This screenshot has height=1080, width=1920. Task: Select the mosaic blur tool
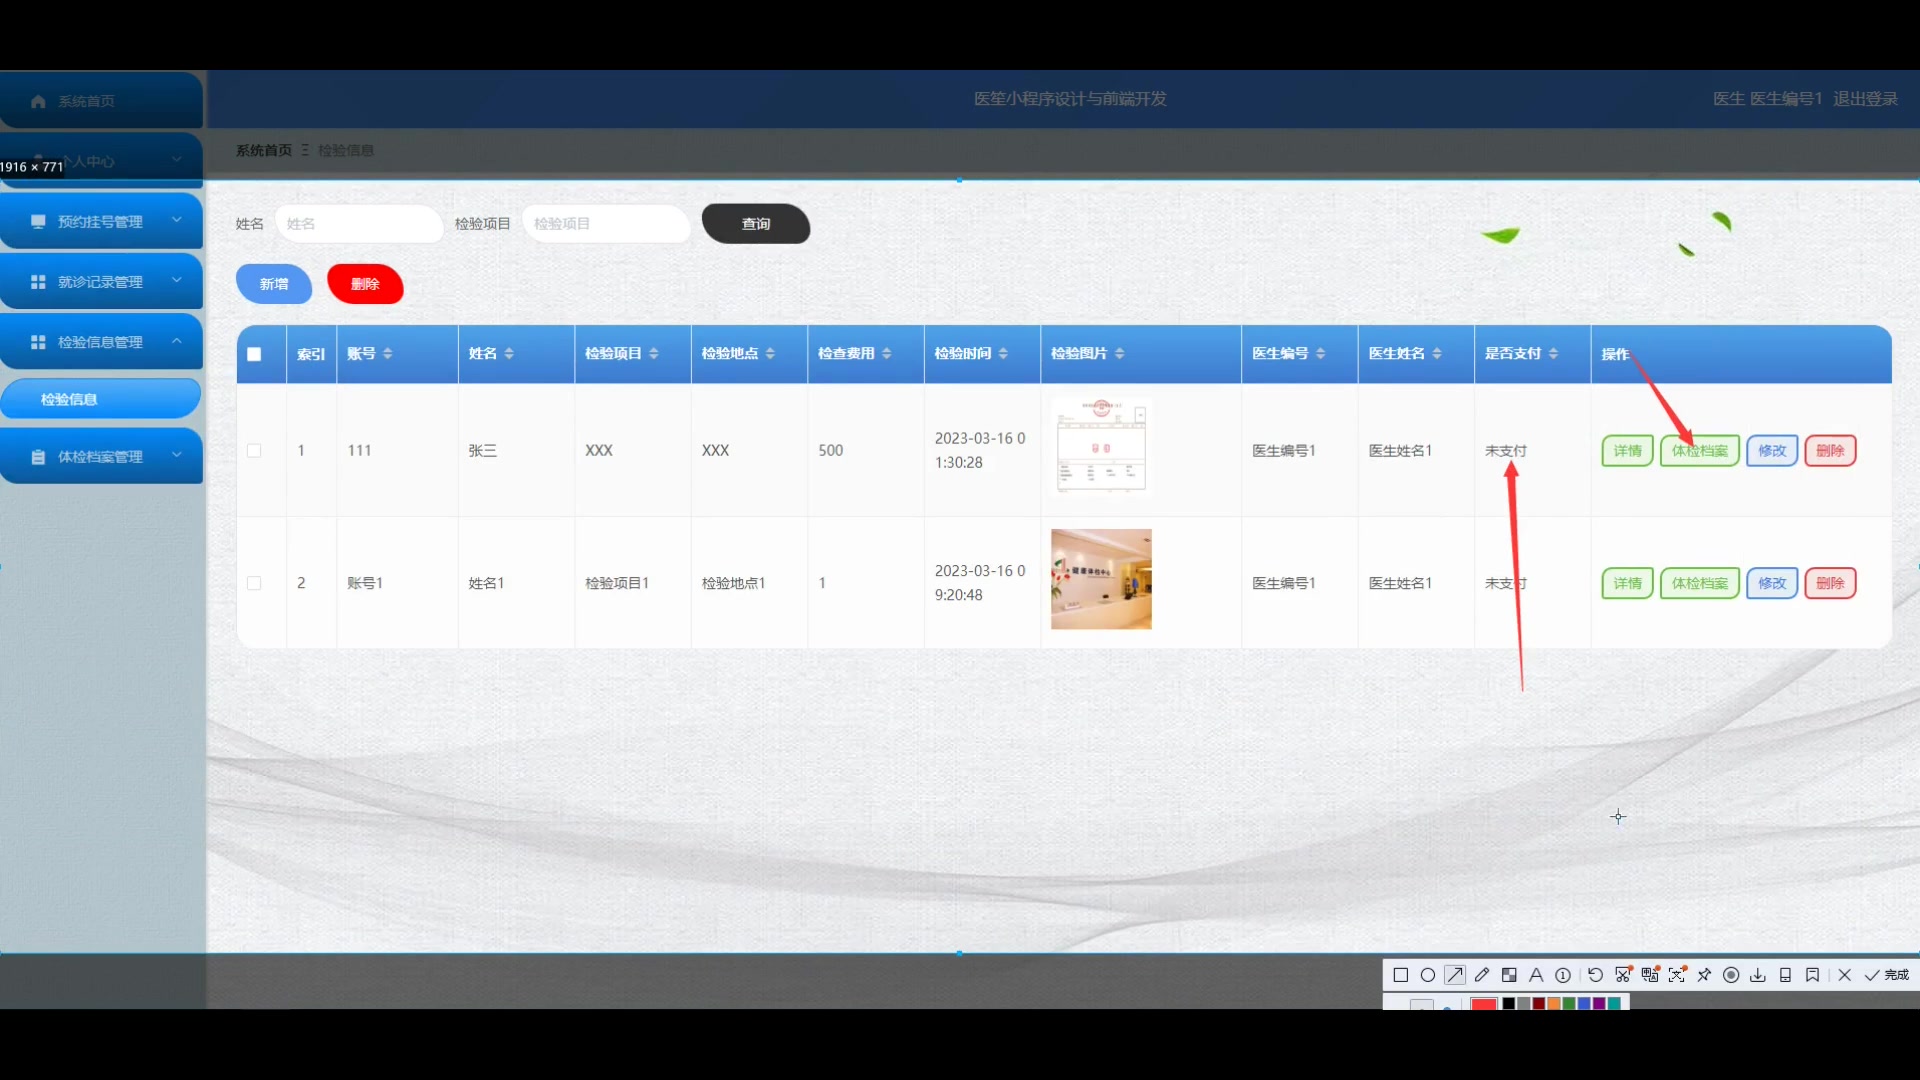pyautogui.click(x=1509, y=975)
